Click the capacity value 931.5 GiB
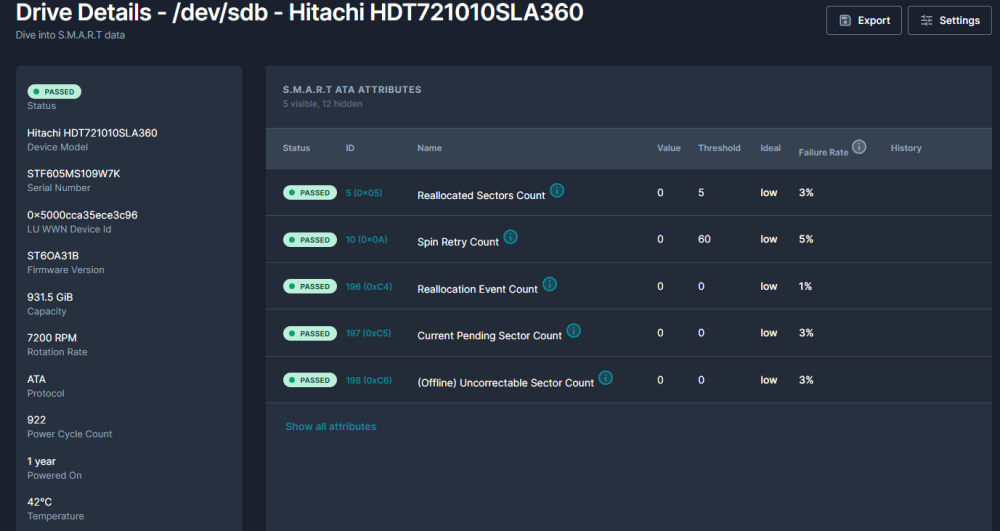 click(50, 297)
